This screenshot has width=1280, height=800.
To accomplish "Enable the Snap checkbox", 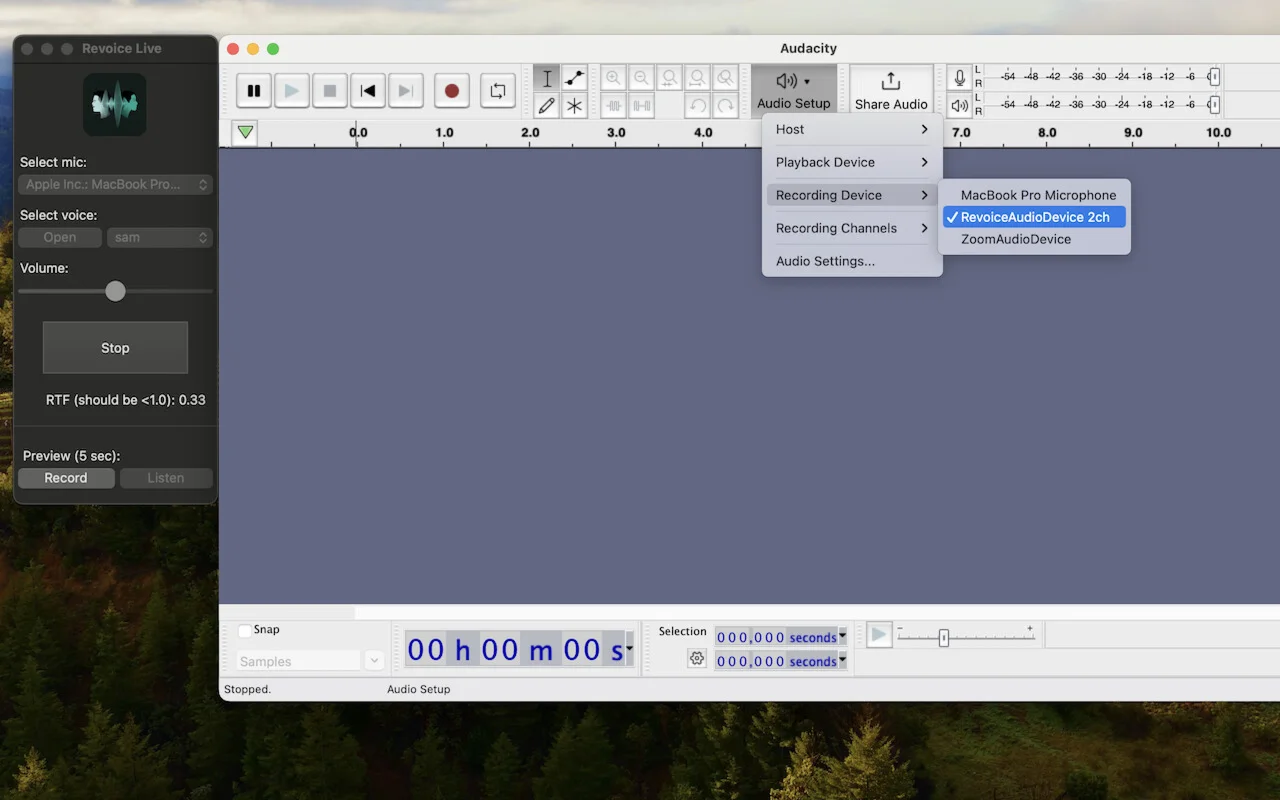I will tap(245, 630).
